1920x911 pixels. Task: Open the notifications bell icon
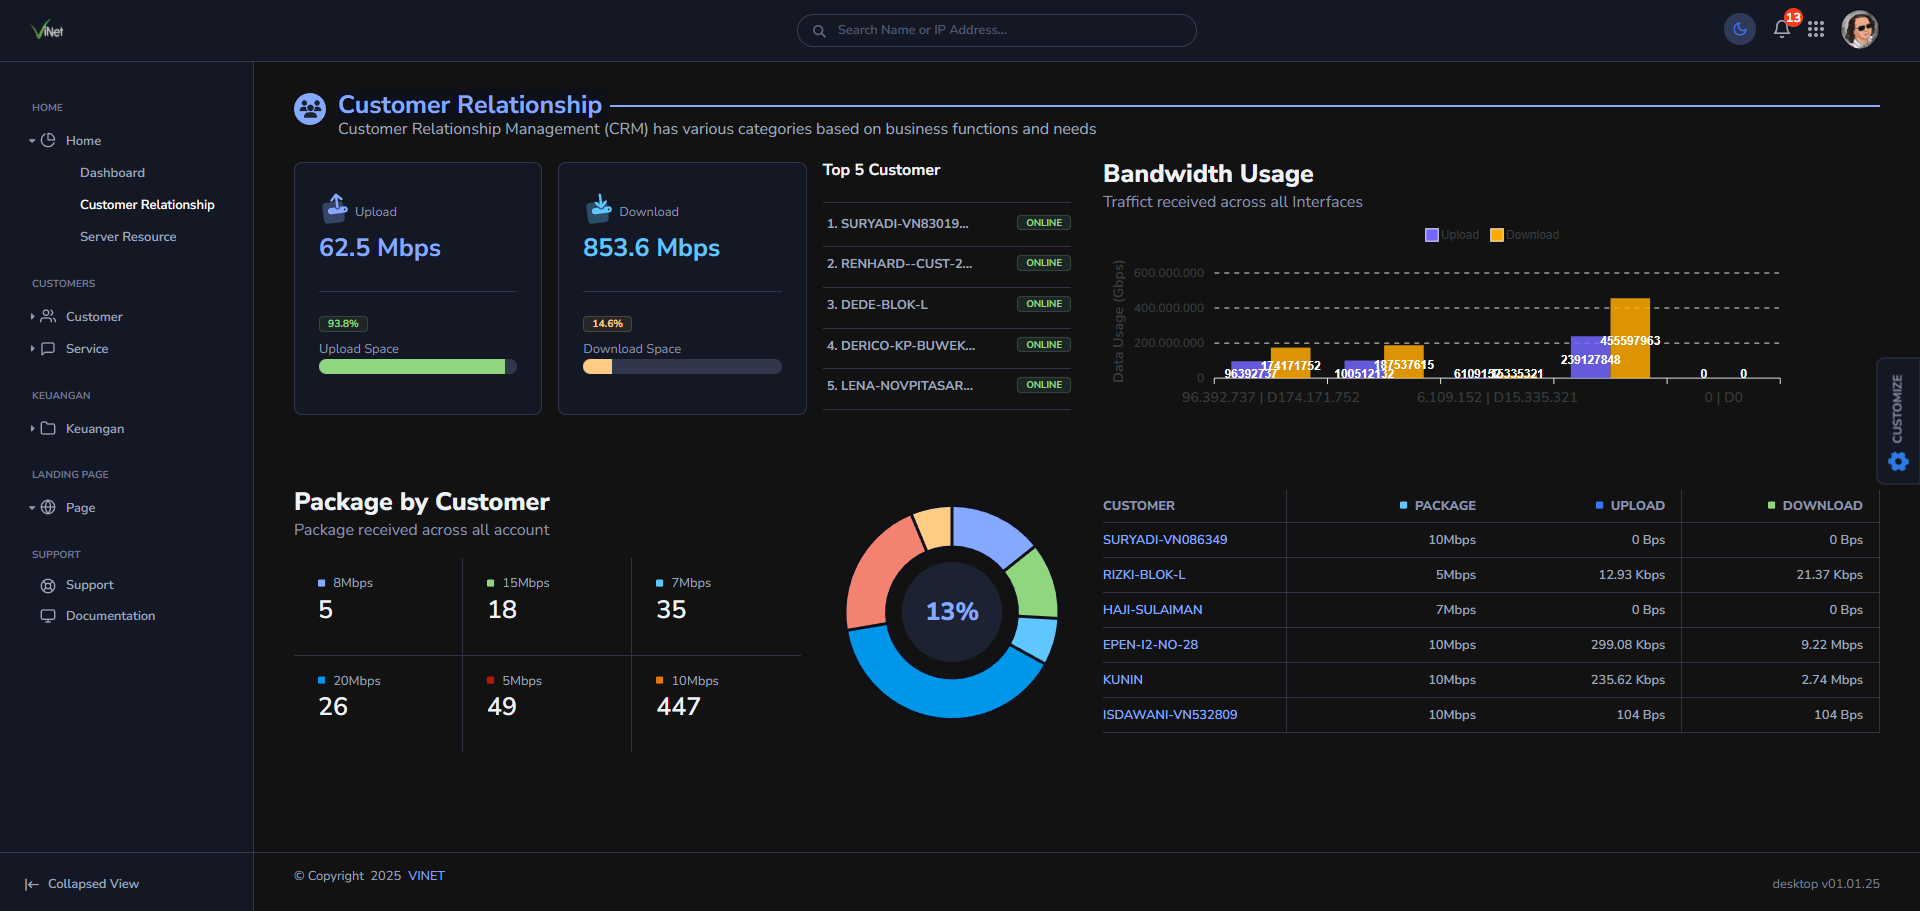click(1781, 29)
